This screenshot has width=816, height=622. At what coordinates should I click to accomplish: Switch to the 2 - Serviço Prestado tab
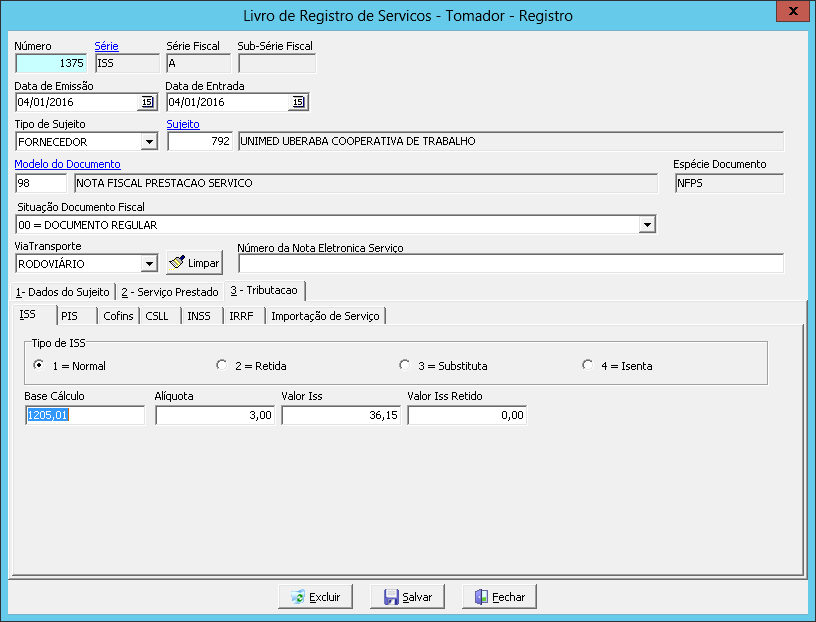[x=170, y=292]
